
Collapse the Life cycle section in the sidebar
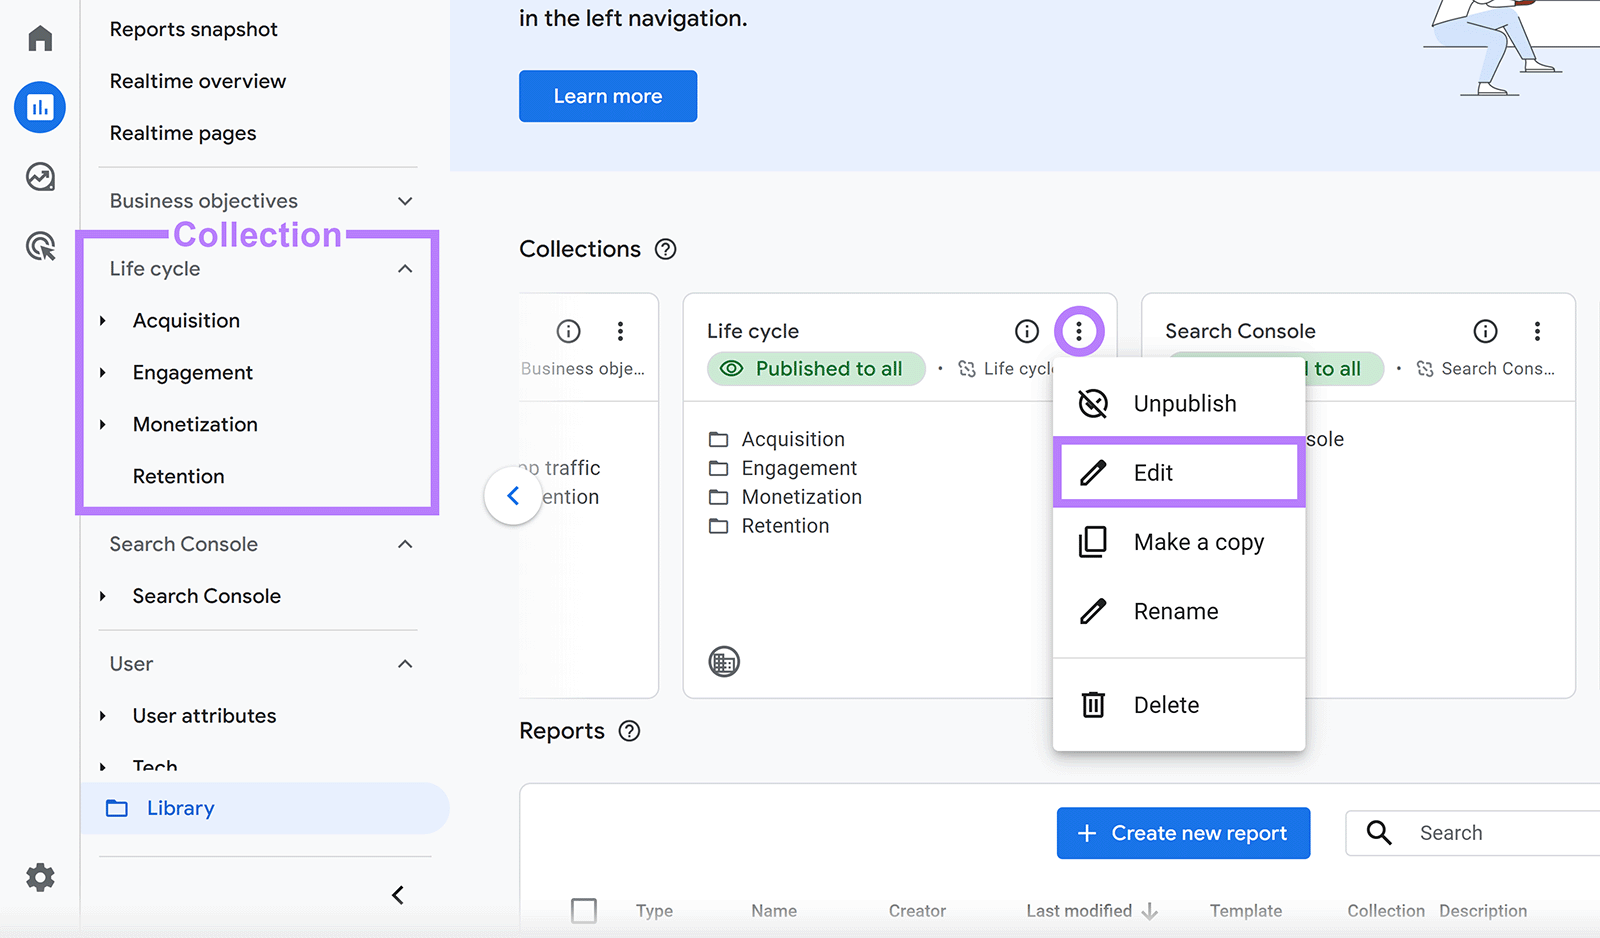coord(405,268)
